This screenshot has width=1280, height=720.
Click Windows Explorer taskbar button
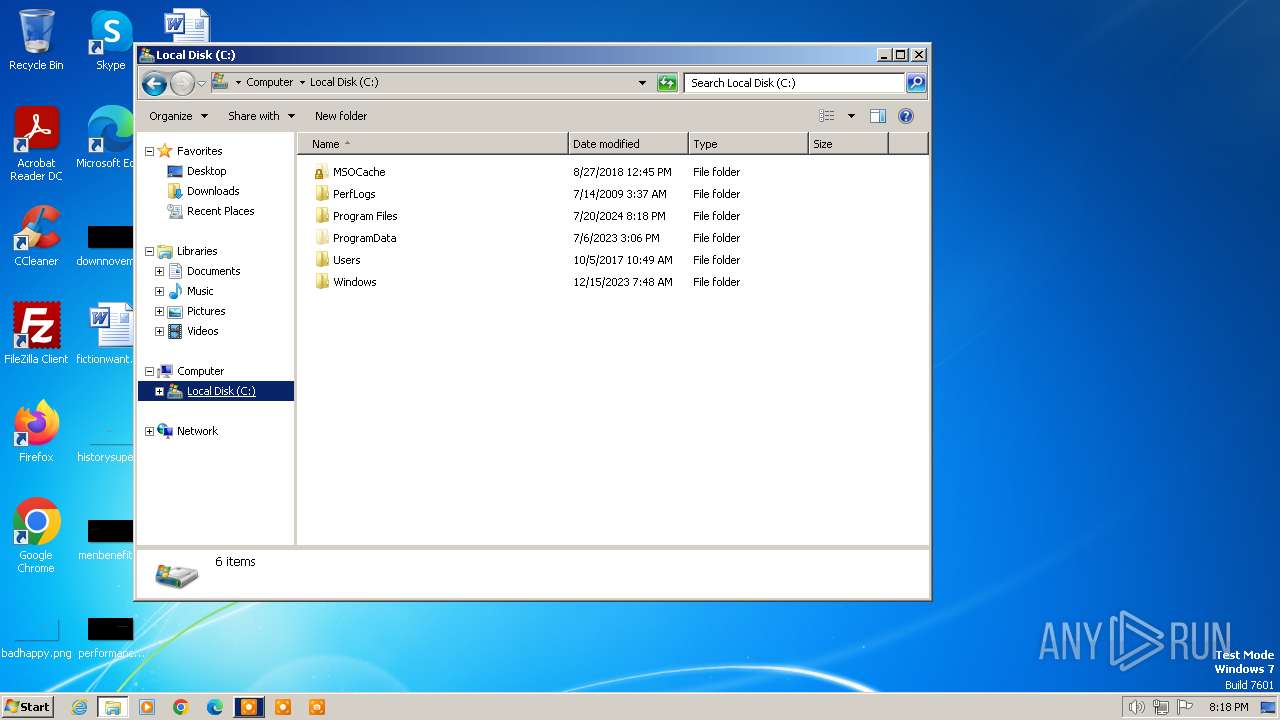tap(113, 707)
